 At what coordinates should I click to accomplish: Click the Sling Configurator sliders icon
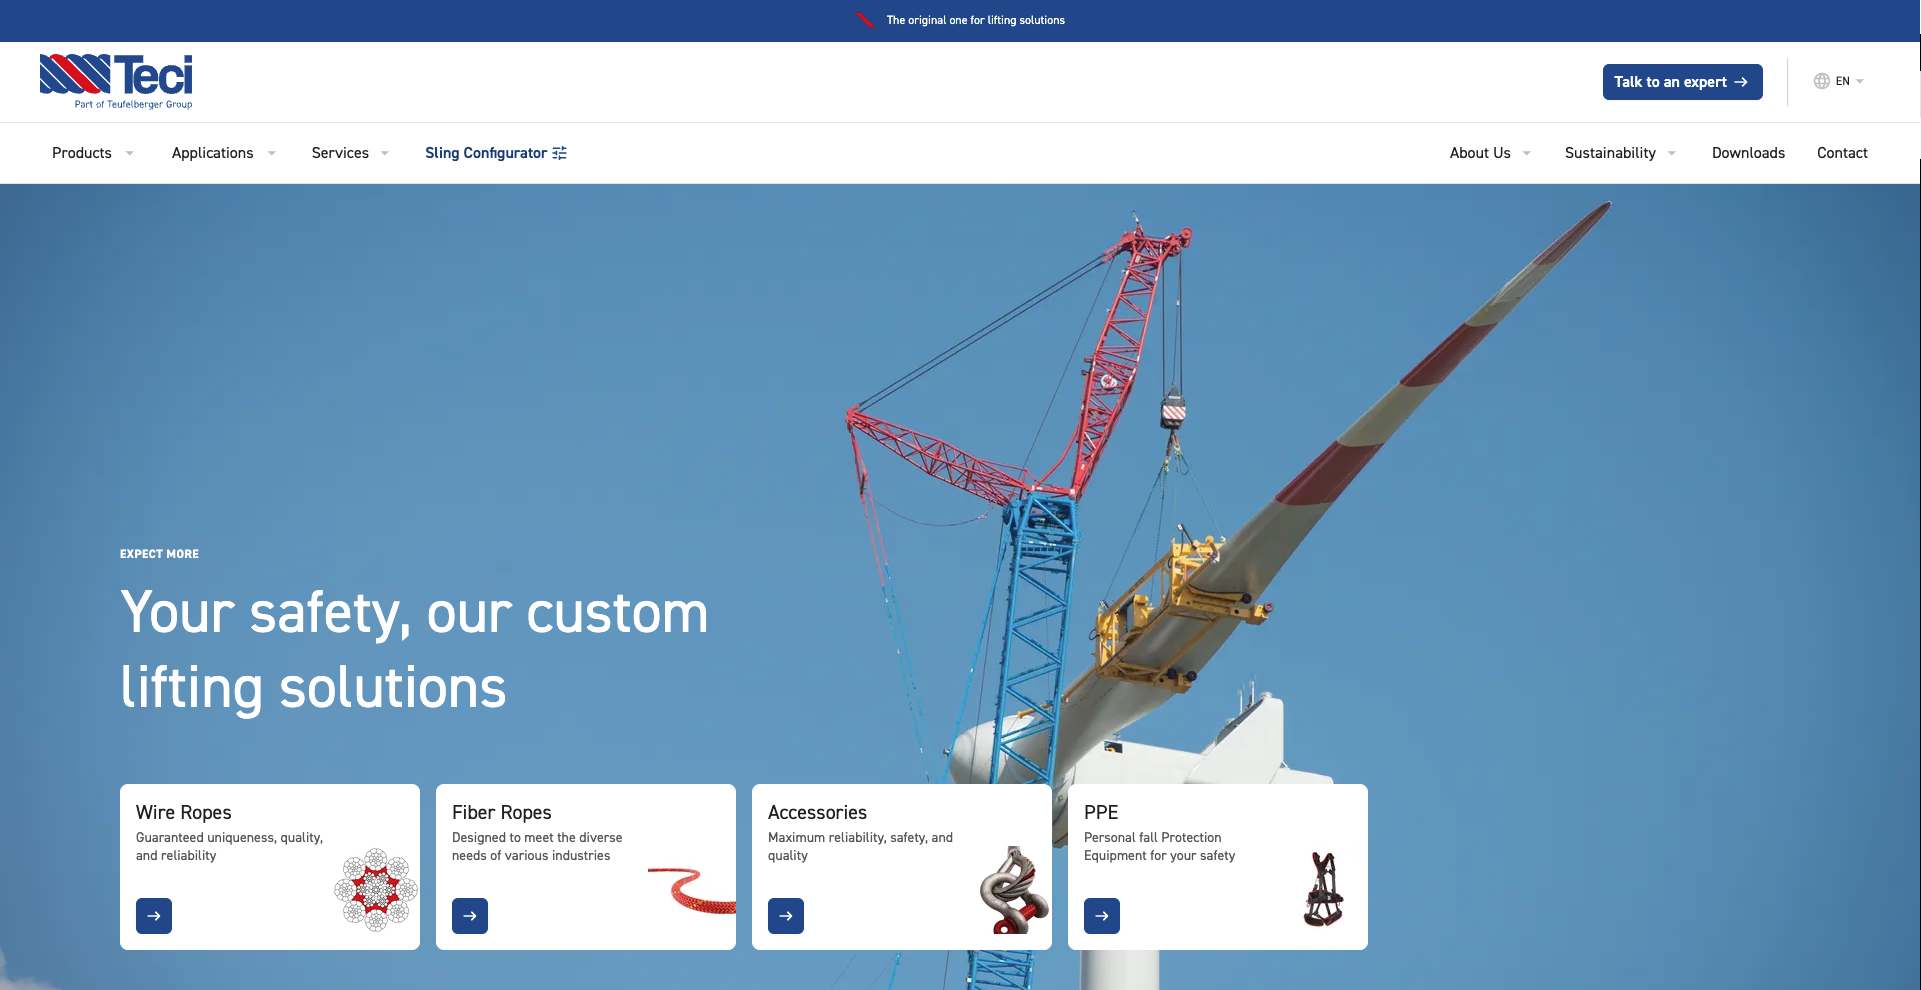(560, 153)
